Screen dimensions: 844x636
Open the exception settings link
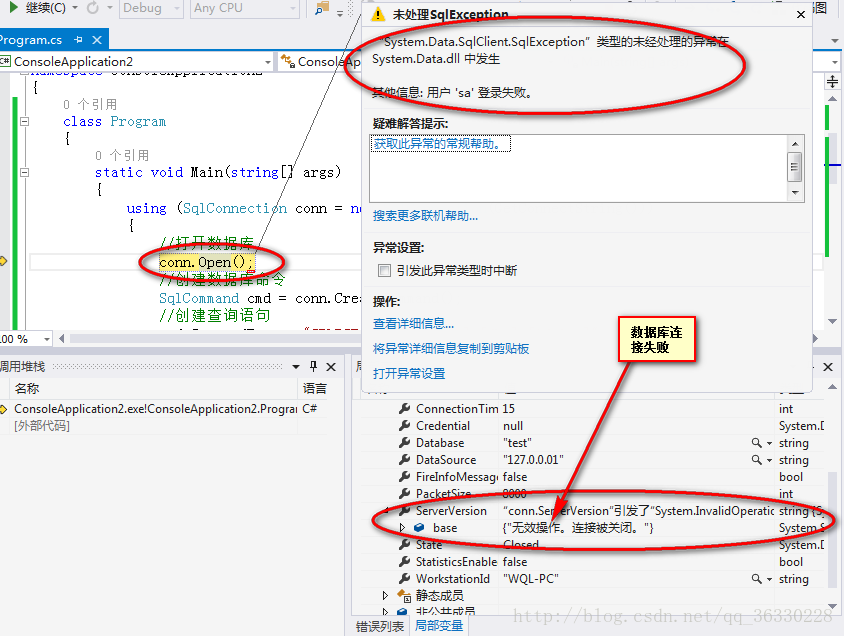(x=409, y=373)
